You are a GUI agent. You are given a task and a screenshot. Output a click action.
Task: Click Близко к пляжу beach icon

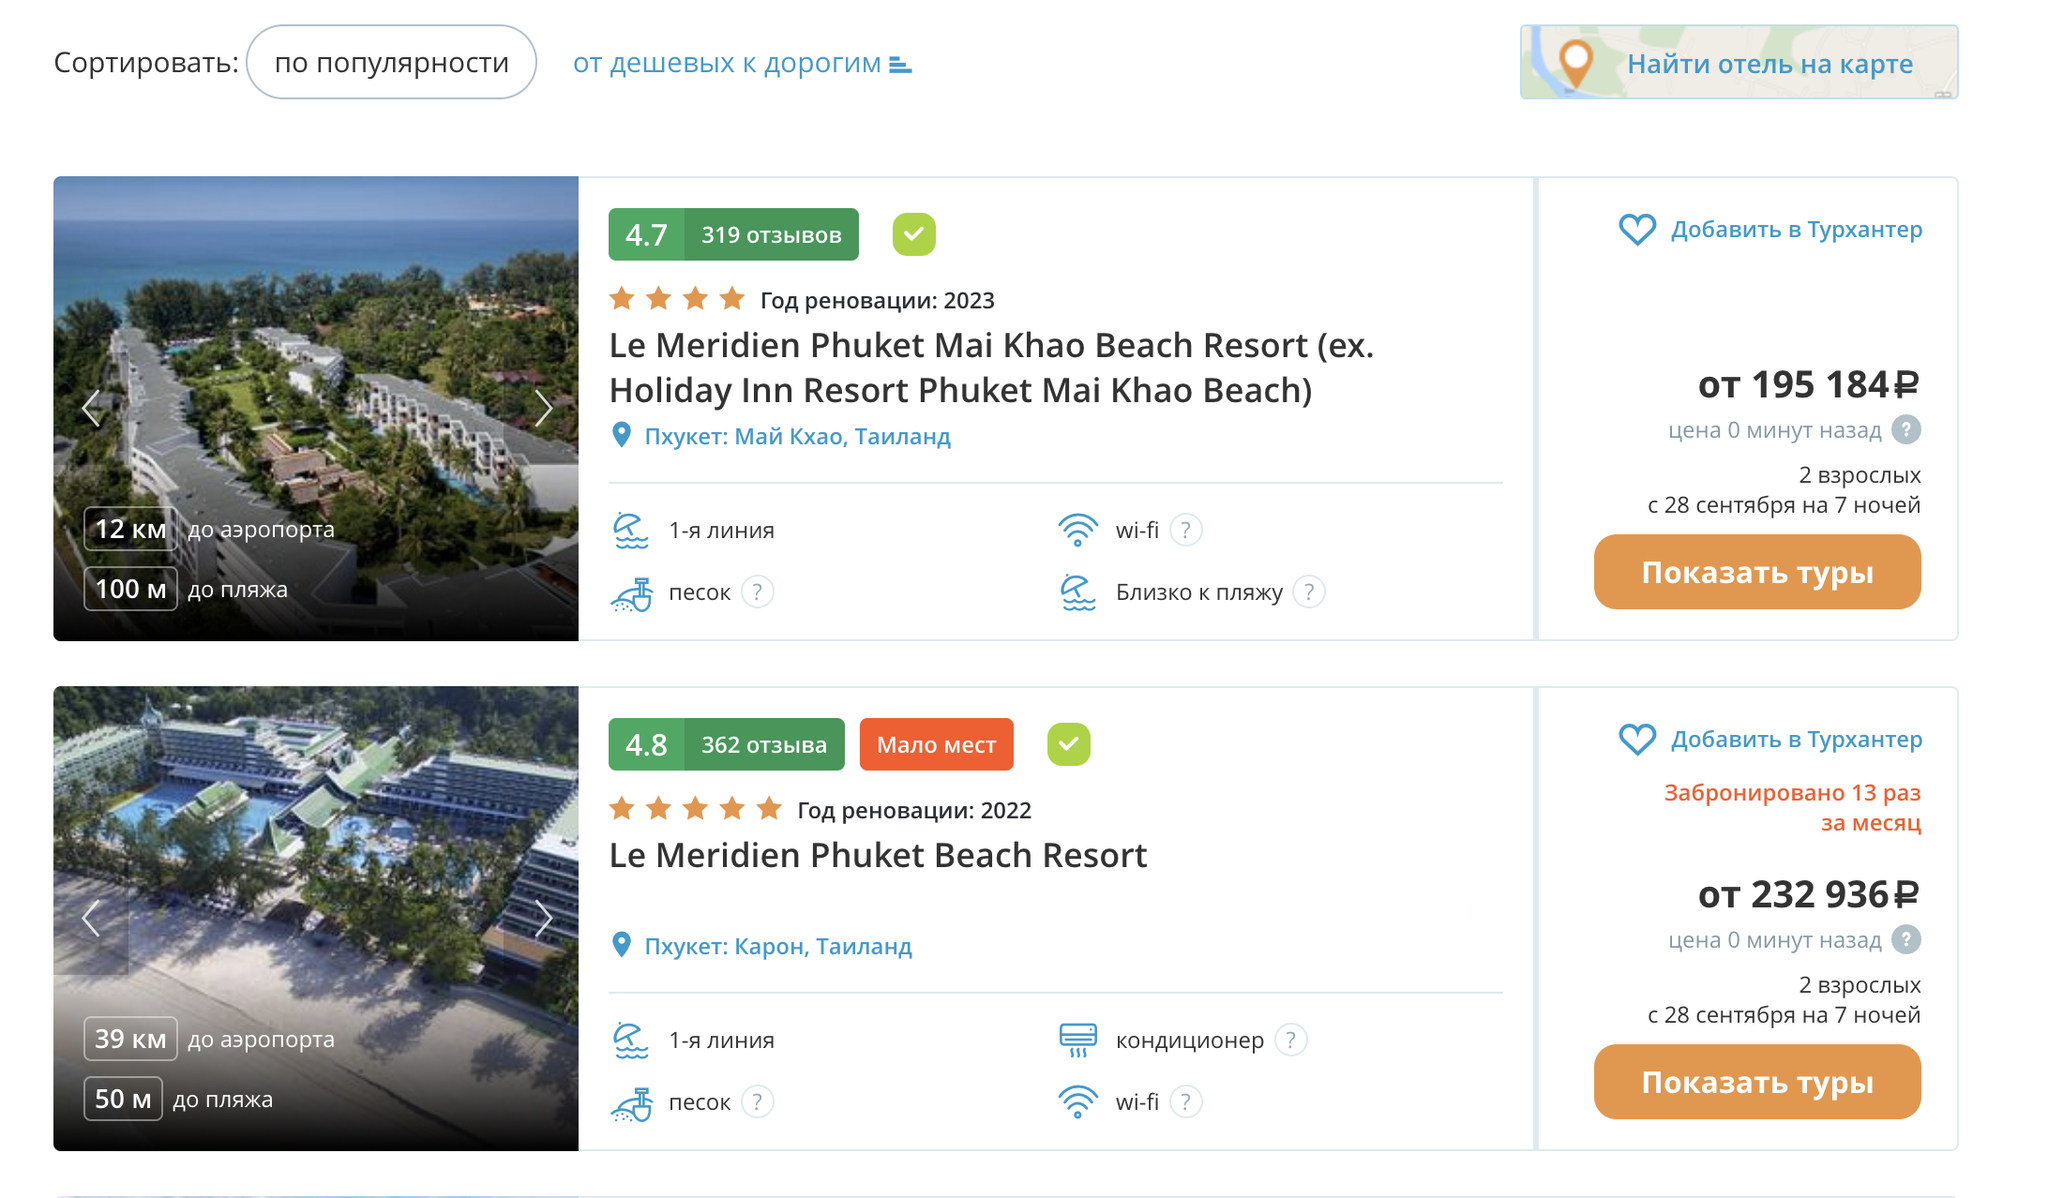pyautogui.click(x=1078, y=592)
